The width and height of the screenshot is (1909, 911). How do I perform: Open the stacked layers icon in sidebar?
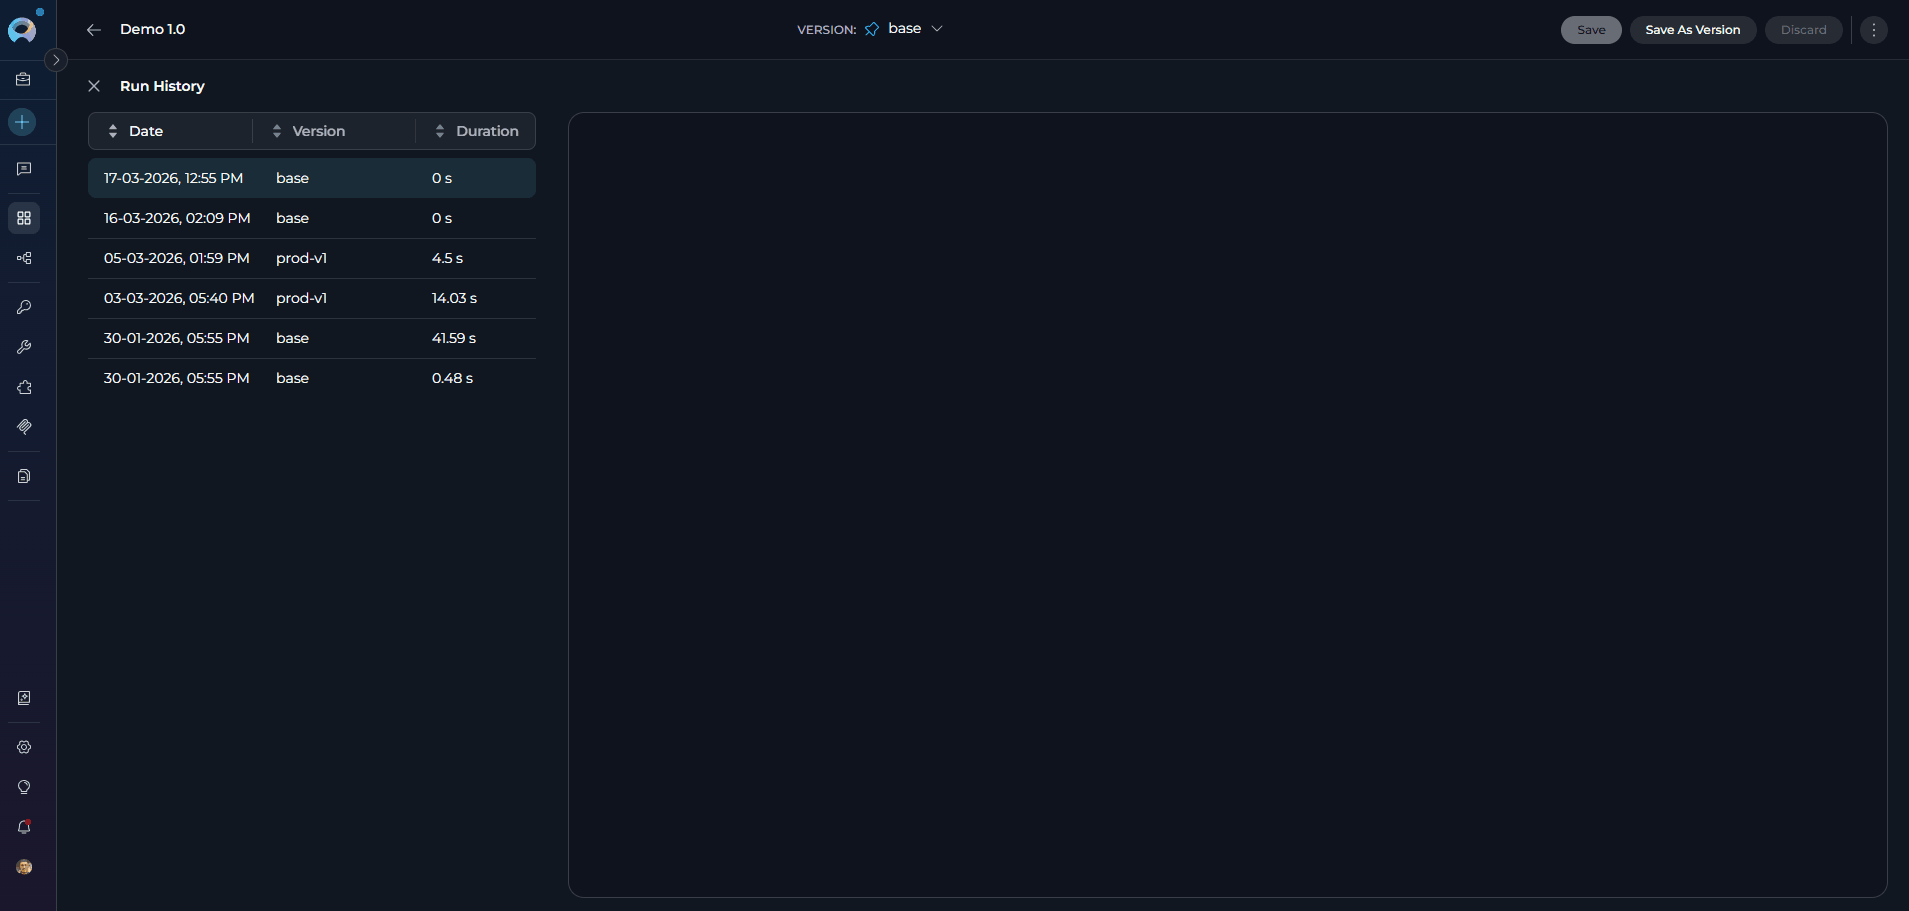pos(24,427)
